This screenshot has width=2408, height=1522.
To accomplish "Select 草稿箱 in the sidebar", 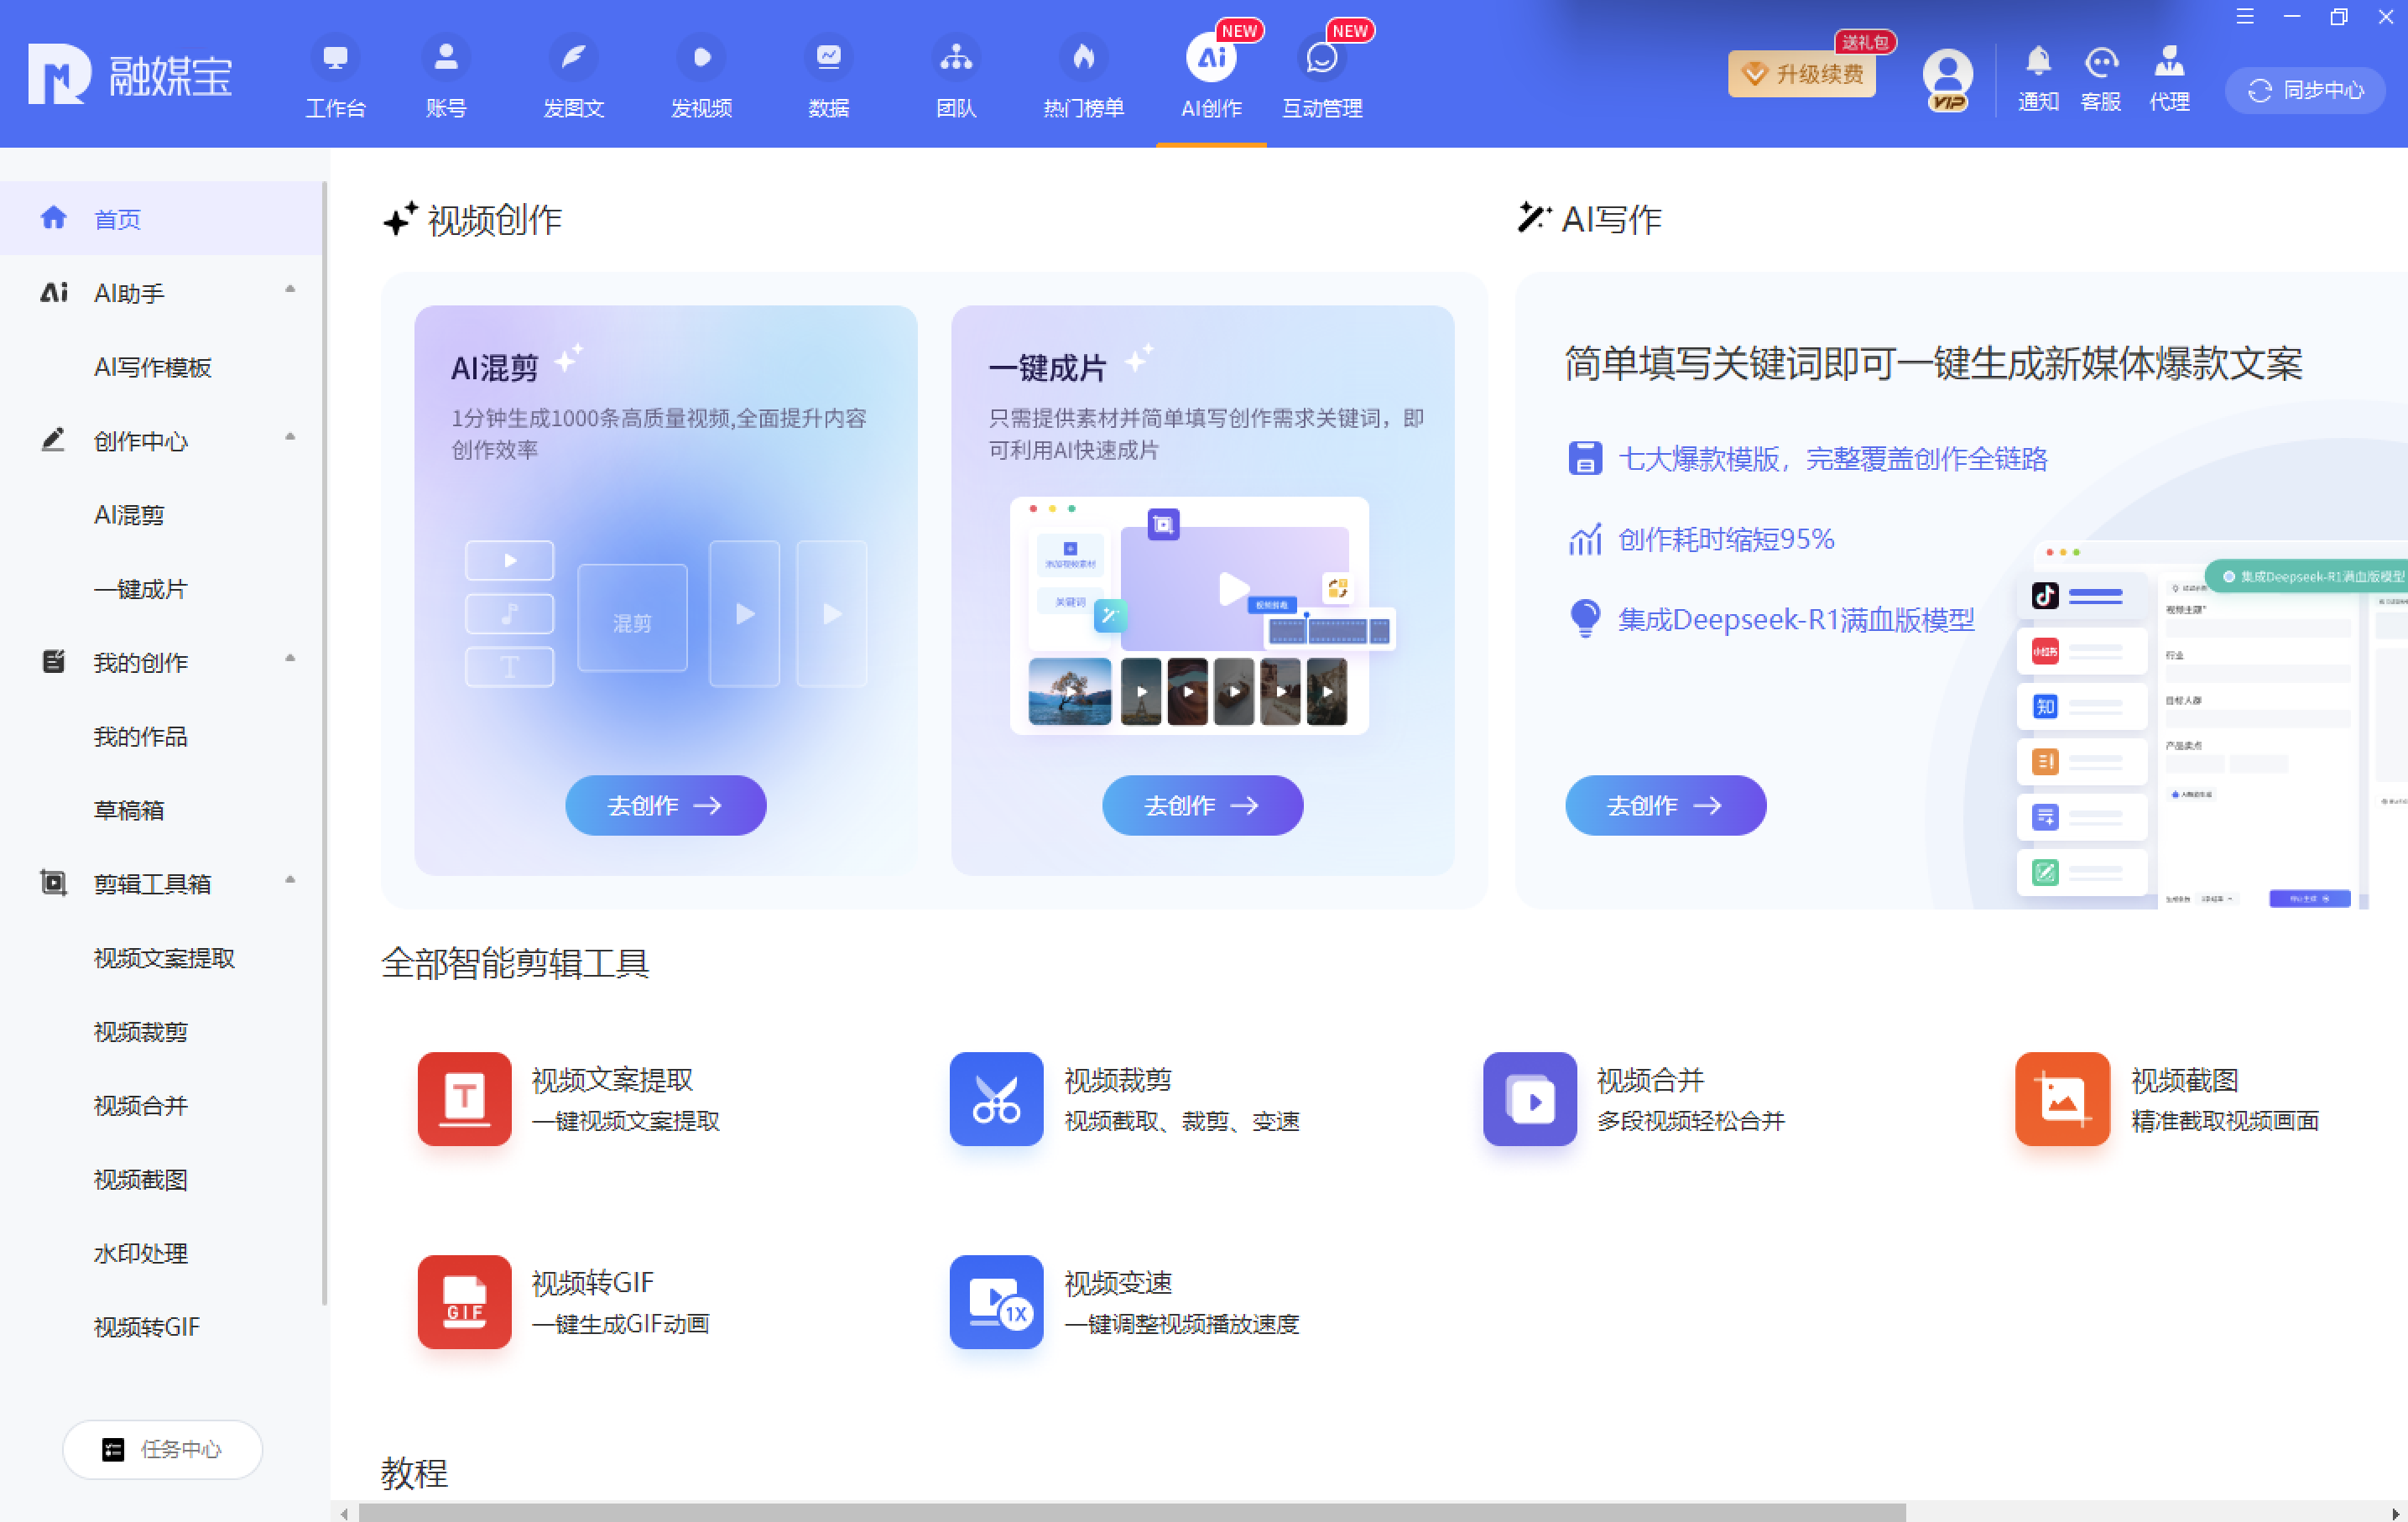I will pyautogui.click(x=128, y=810).
